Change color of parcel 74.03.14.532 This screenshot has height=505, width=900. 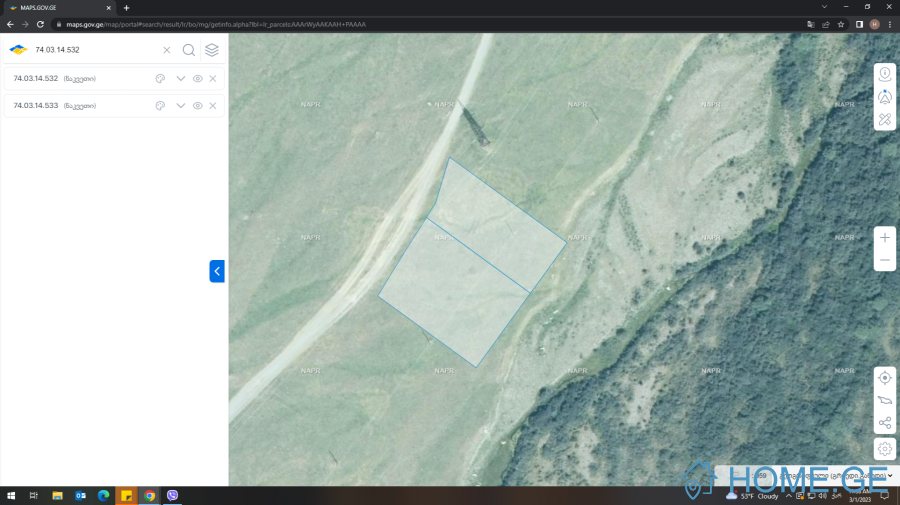(x=160, y=78)
